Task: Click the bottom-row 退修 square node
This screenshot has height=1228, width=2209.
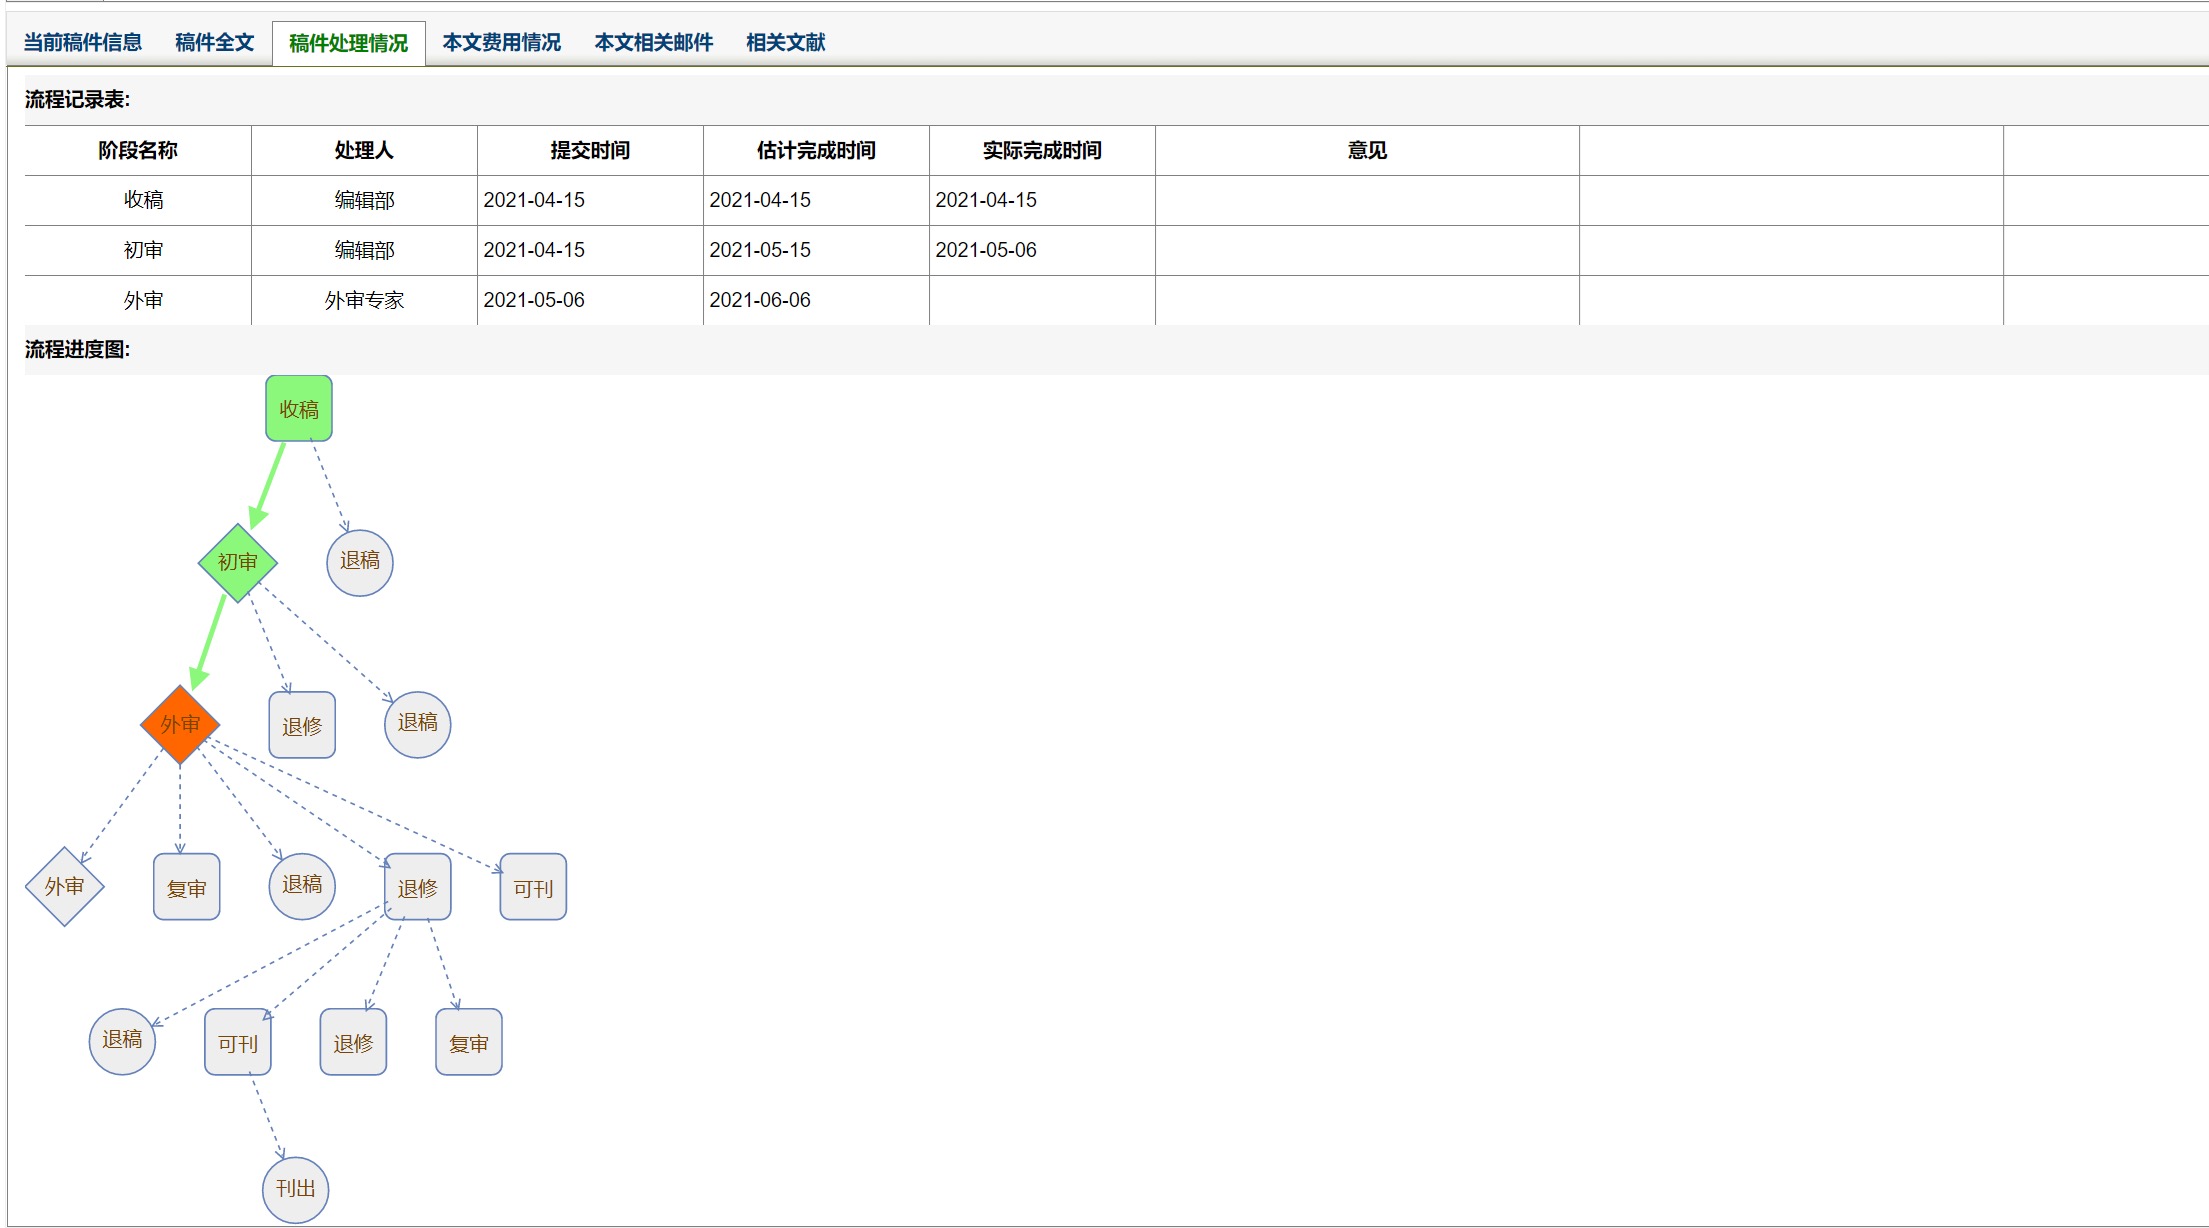Action: [353, 1042]
